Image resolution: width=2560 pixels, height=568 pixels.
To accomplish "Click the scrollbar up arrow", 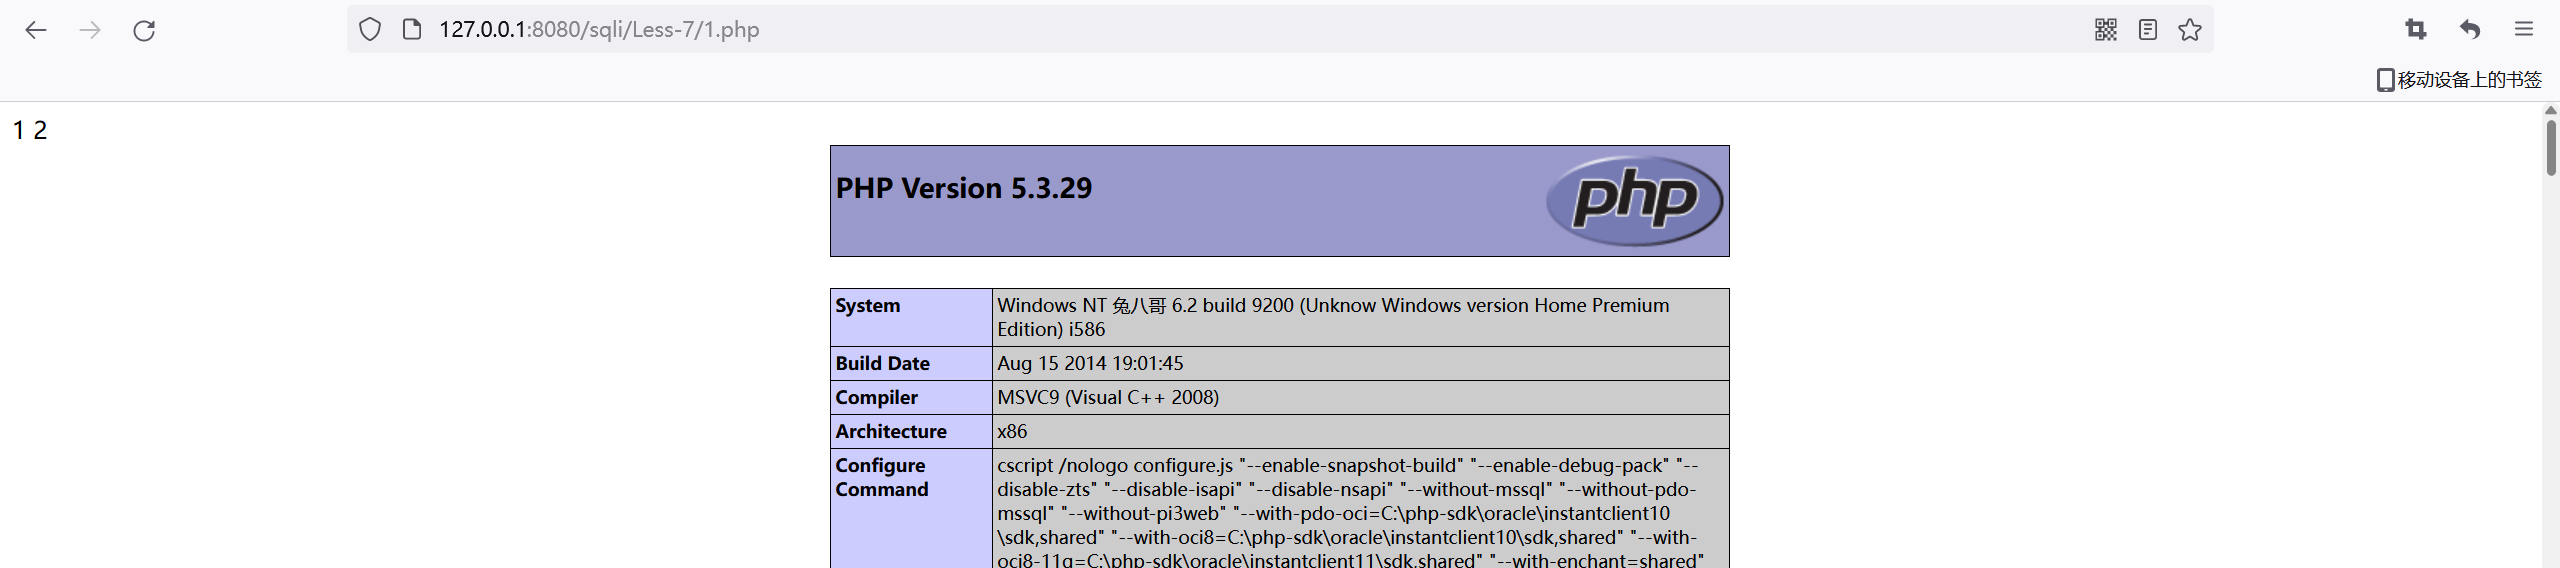I will click(2551, 109).
